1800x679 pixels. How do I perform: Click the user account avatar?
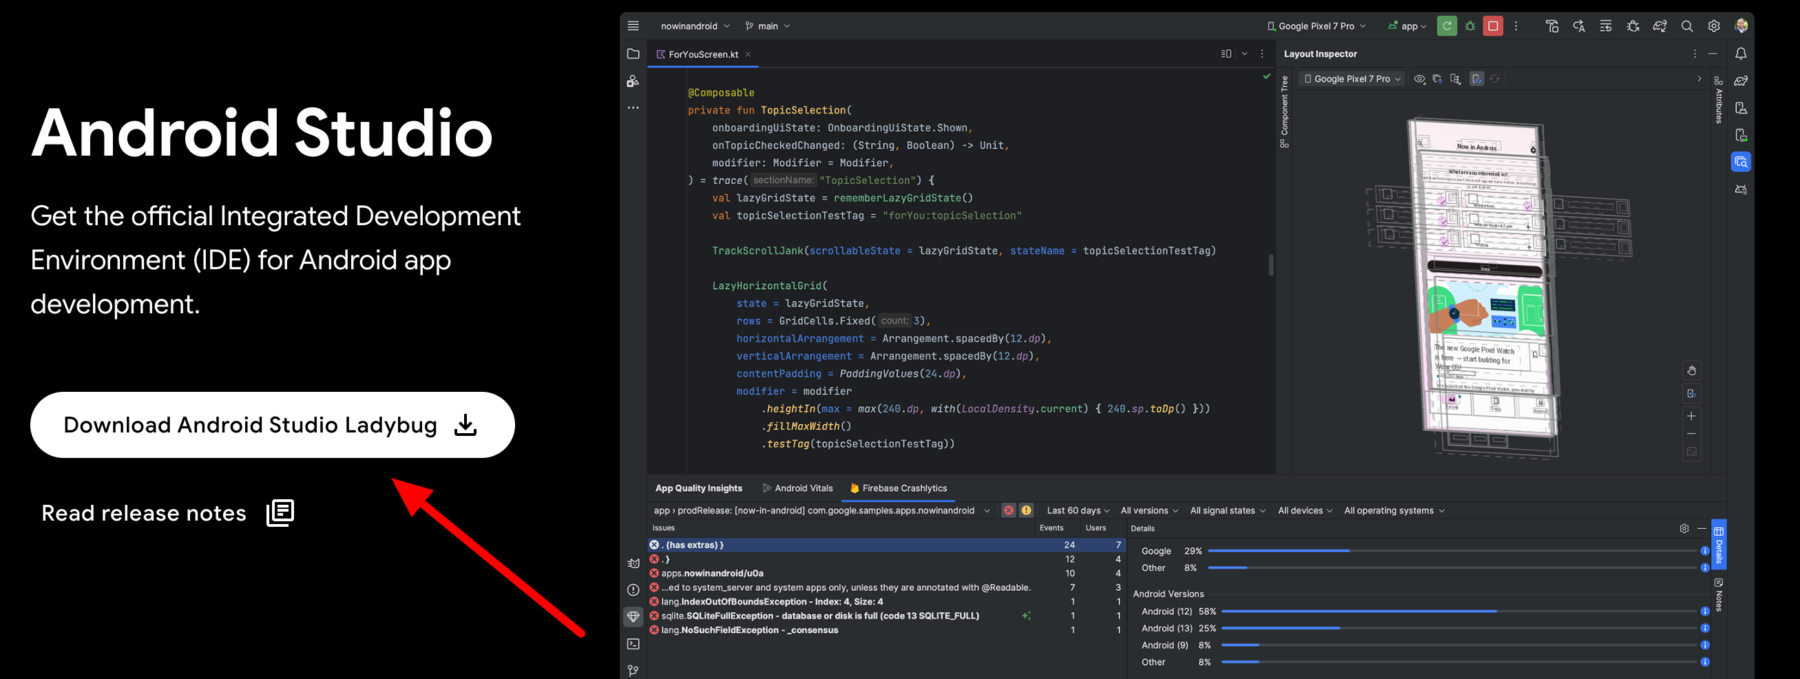click(1741, 26)
